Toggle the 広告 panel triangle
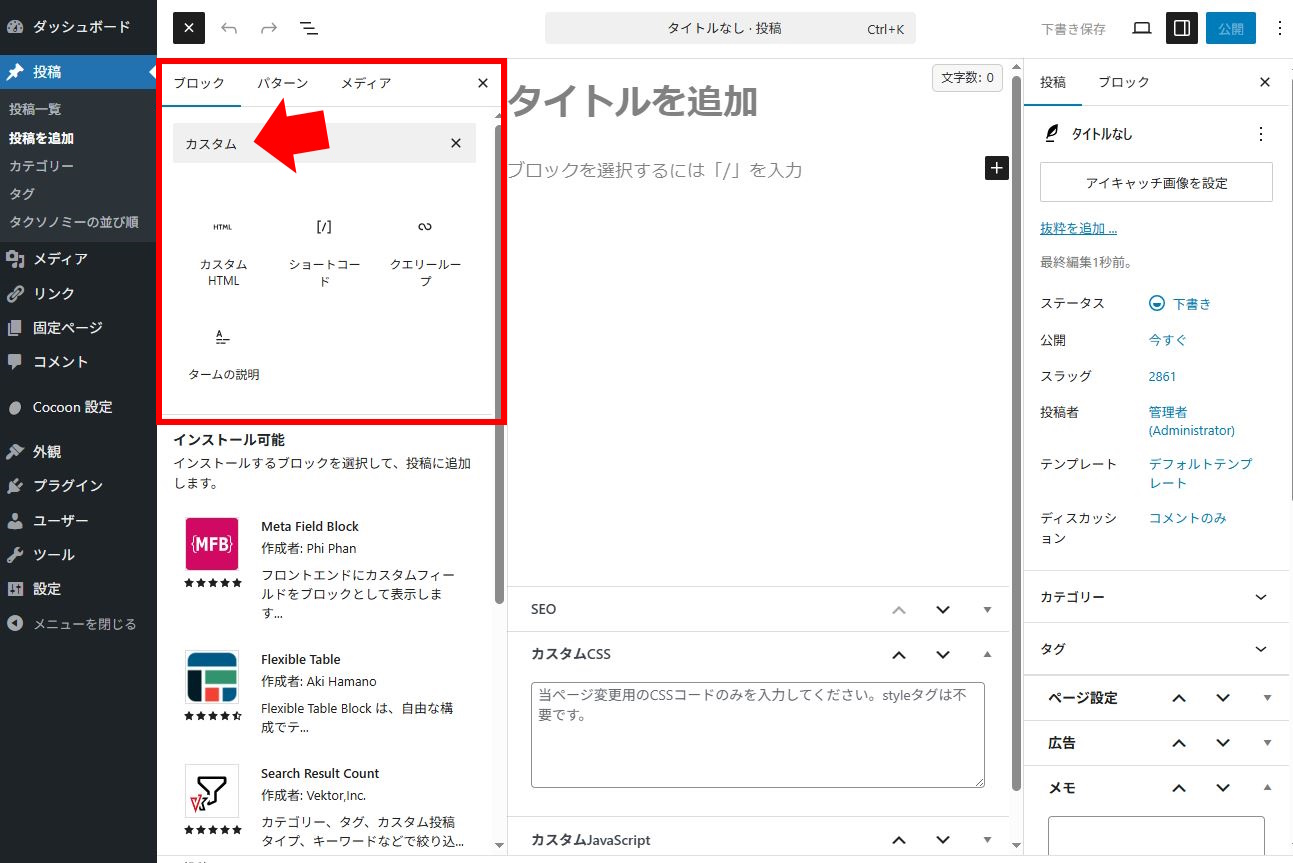Screen dimensions: 1293x863 (1267, 743)
